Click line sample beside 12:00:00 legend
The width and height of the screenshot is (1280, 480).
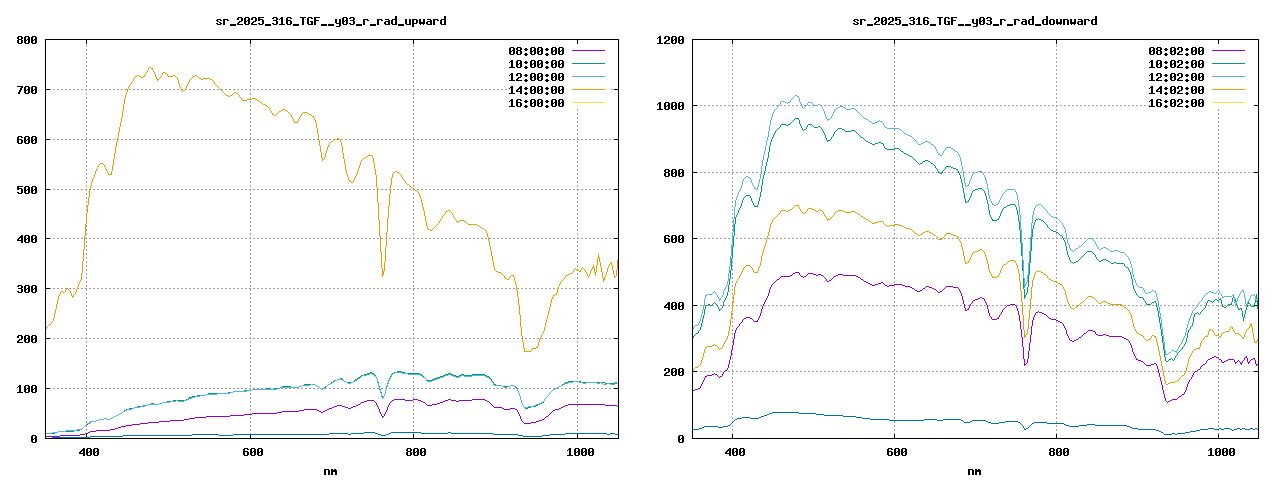[x=588, y=77]
